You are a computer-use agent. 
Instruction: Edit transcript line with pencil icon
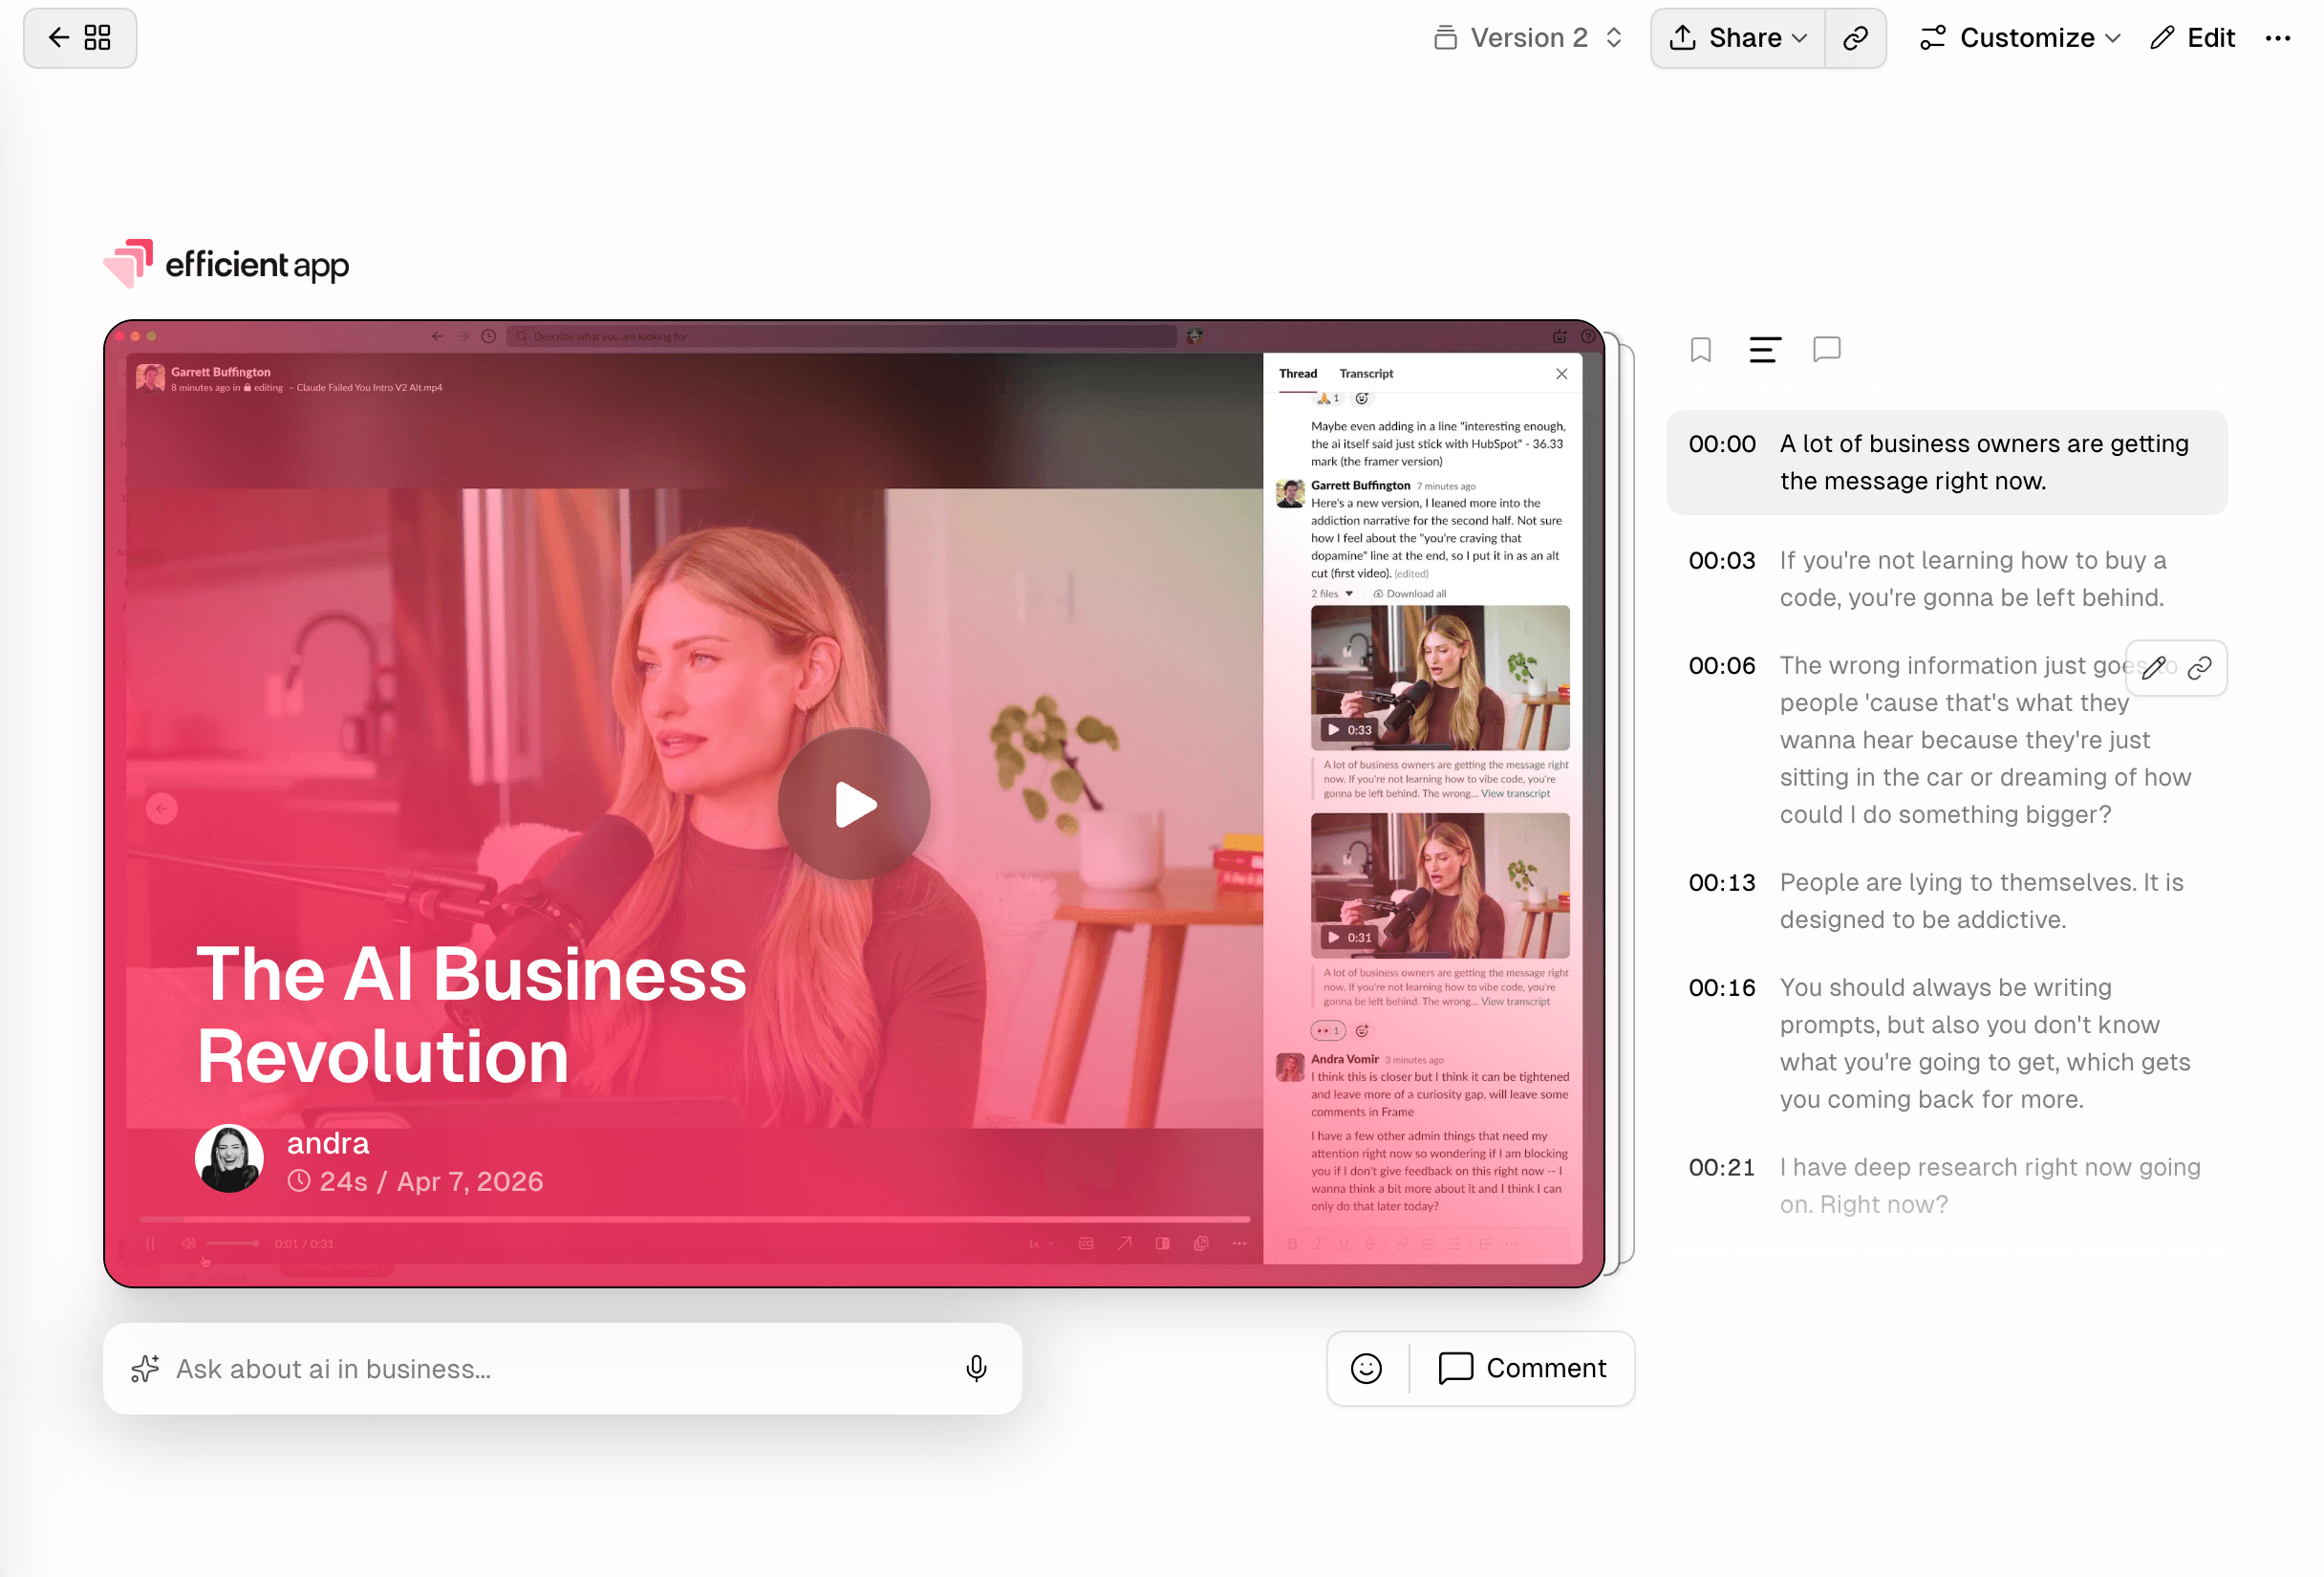coord(2155,668)
